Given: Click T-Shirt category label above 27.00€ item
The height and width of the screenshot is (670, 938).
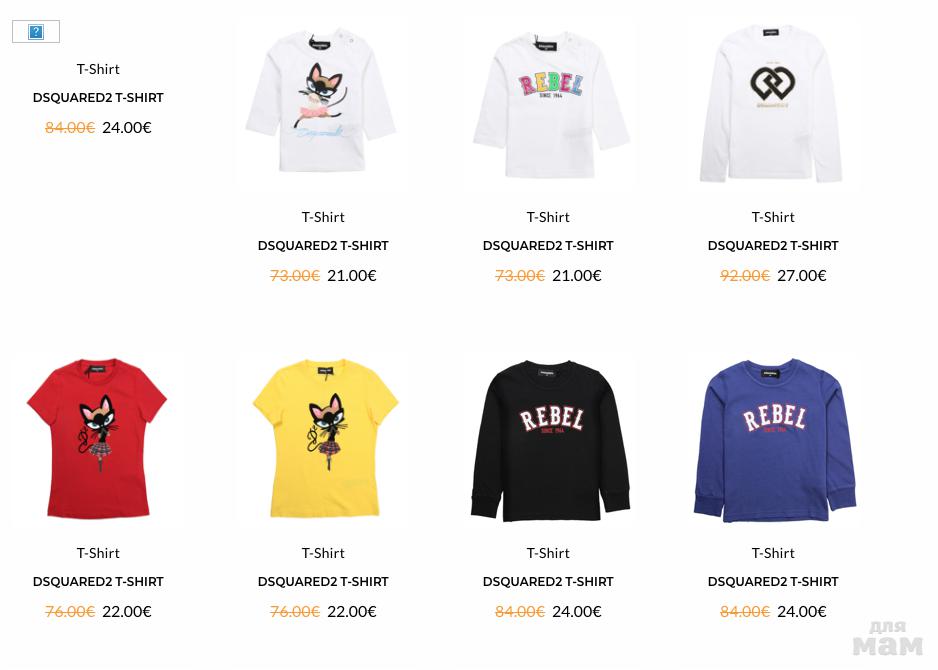Looking at the screenshot, I should (773, 217).
